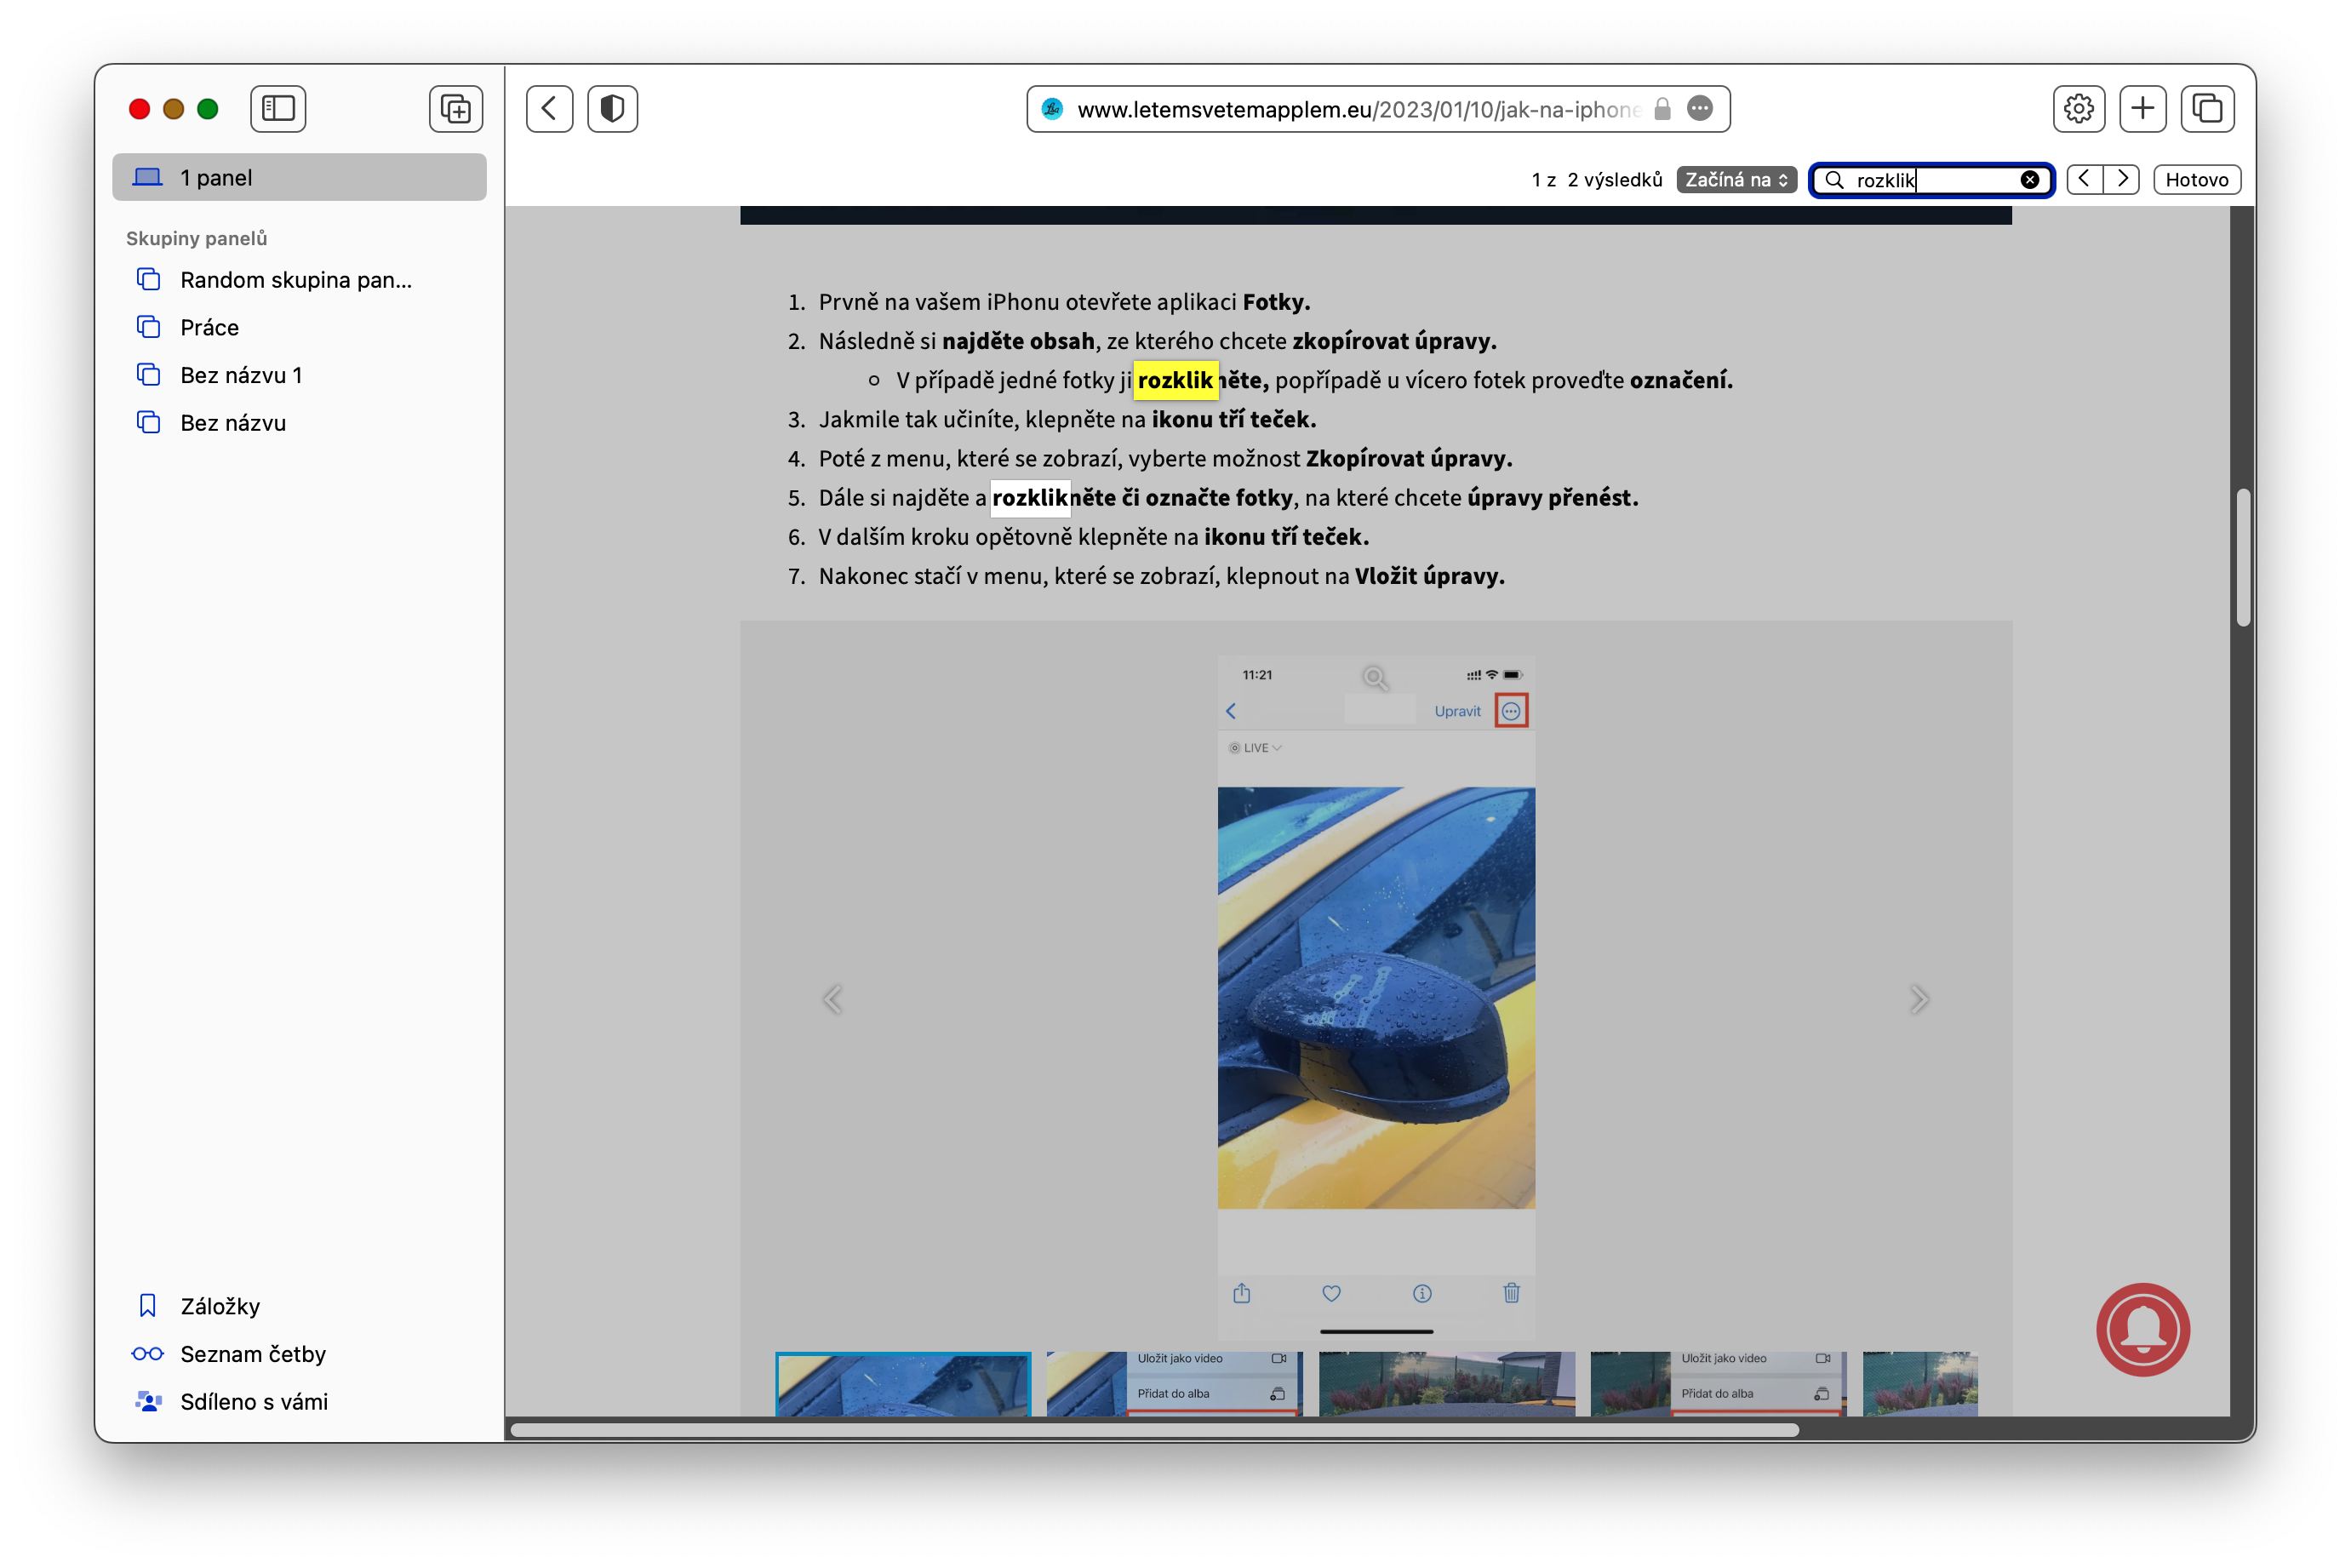Open the "Začíná na" match dropdown
Viewport: 2351px width, 1568px height.
click(x=1736, y=180)
